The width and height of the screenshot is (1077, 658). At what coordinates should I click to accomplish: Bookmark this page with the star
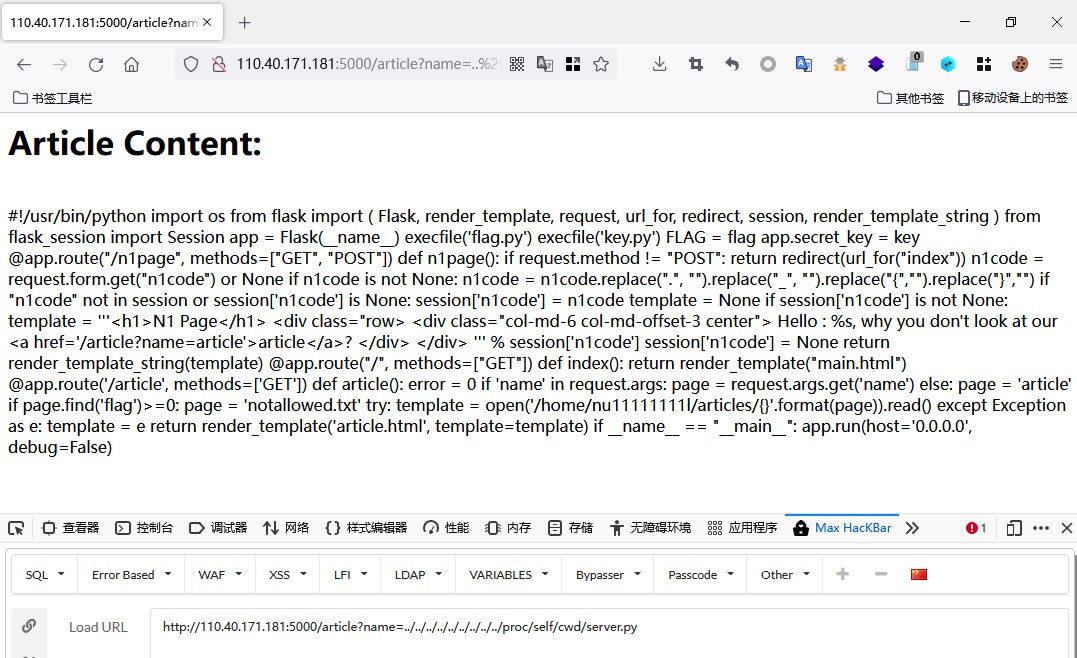(601, 65)
